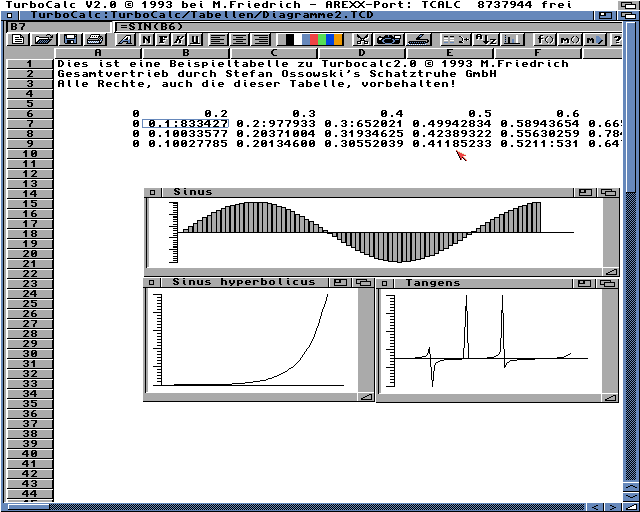Set normal text style with N button

click(146, 40)
